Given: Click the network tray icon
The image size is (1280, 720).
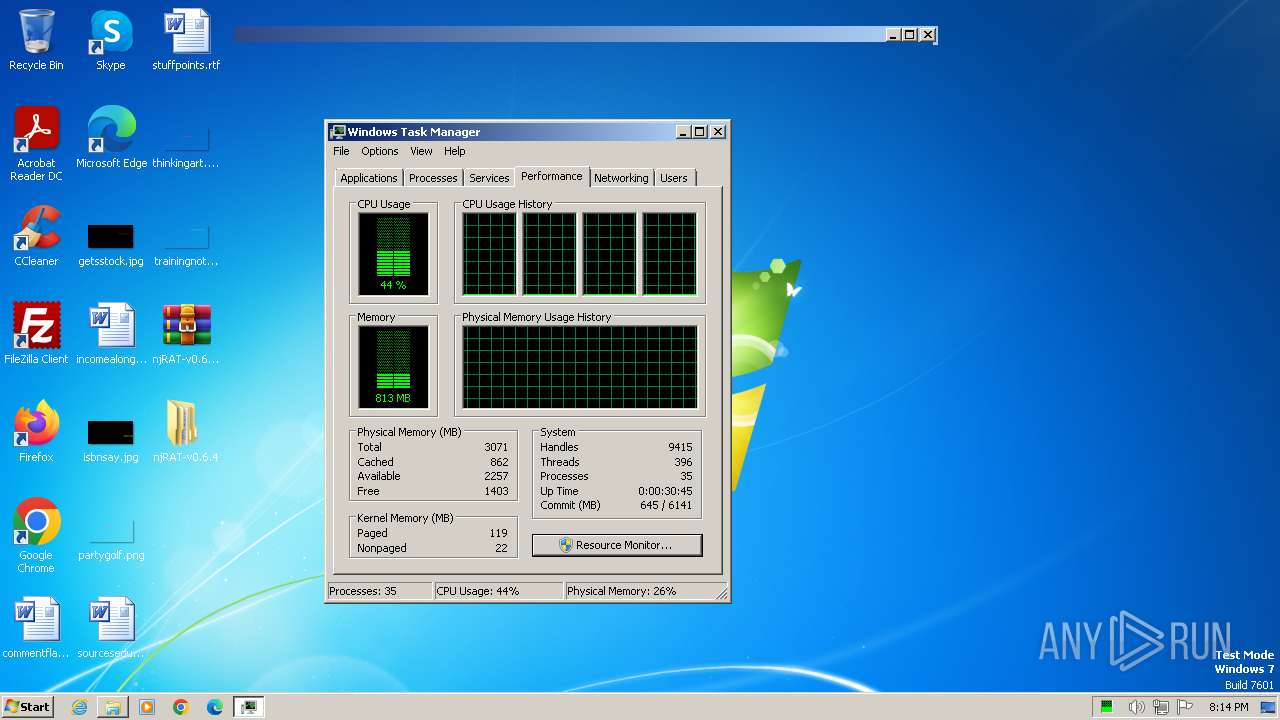Looking at the screenshot, I should tap(1160, 707).
